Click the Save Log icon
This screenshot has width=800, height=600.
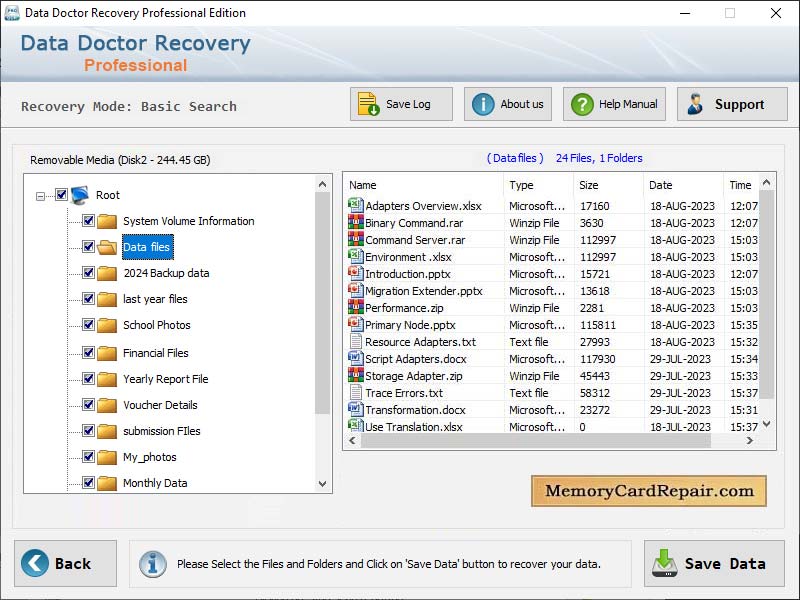click(x=366, y=103)
